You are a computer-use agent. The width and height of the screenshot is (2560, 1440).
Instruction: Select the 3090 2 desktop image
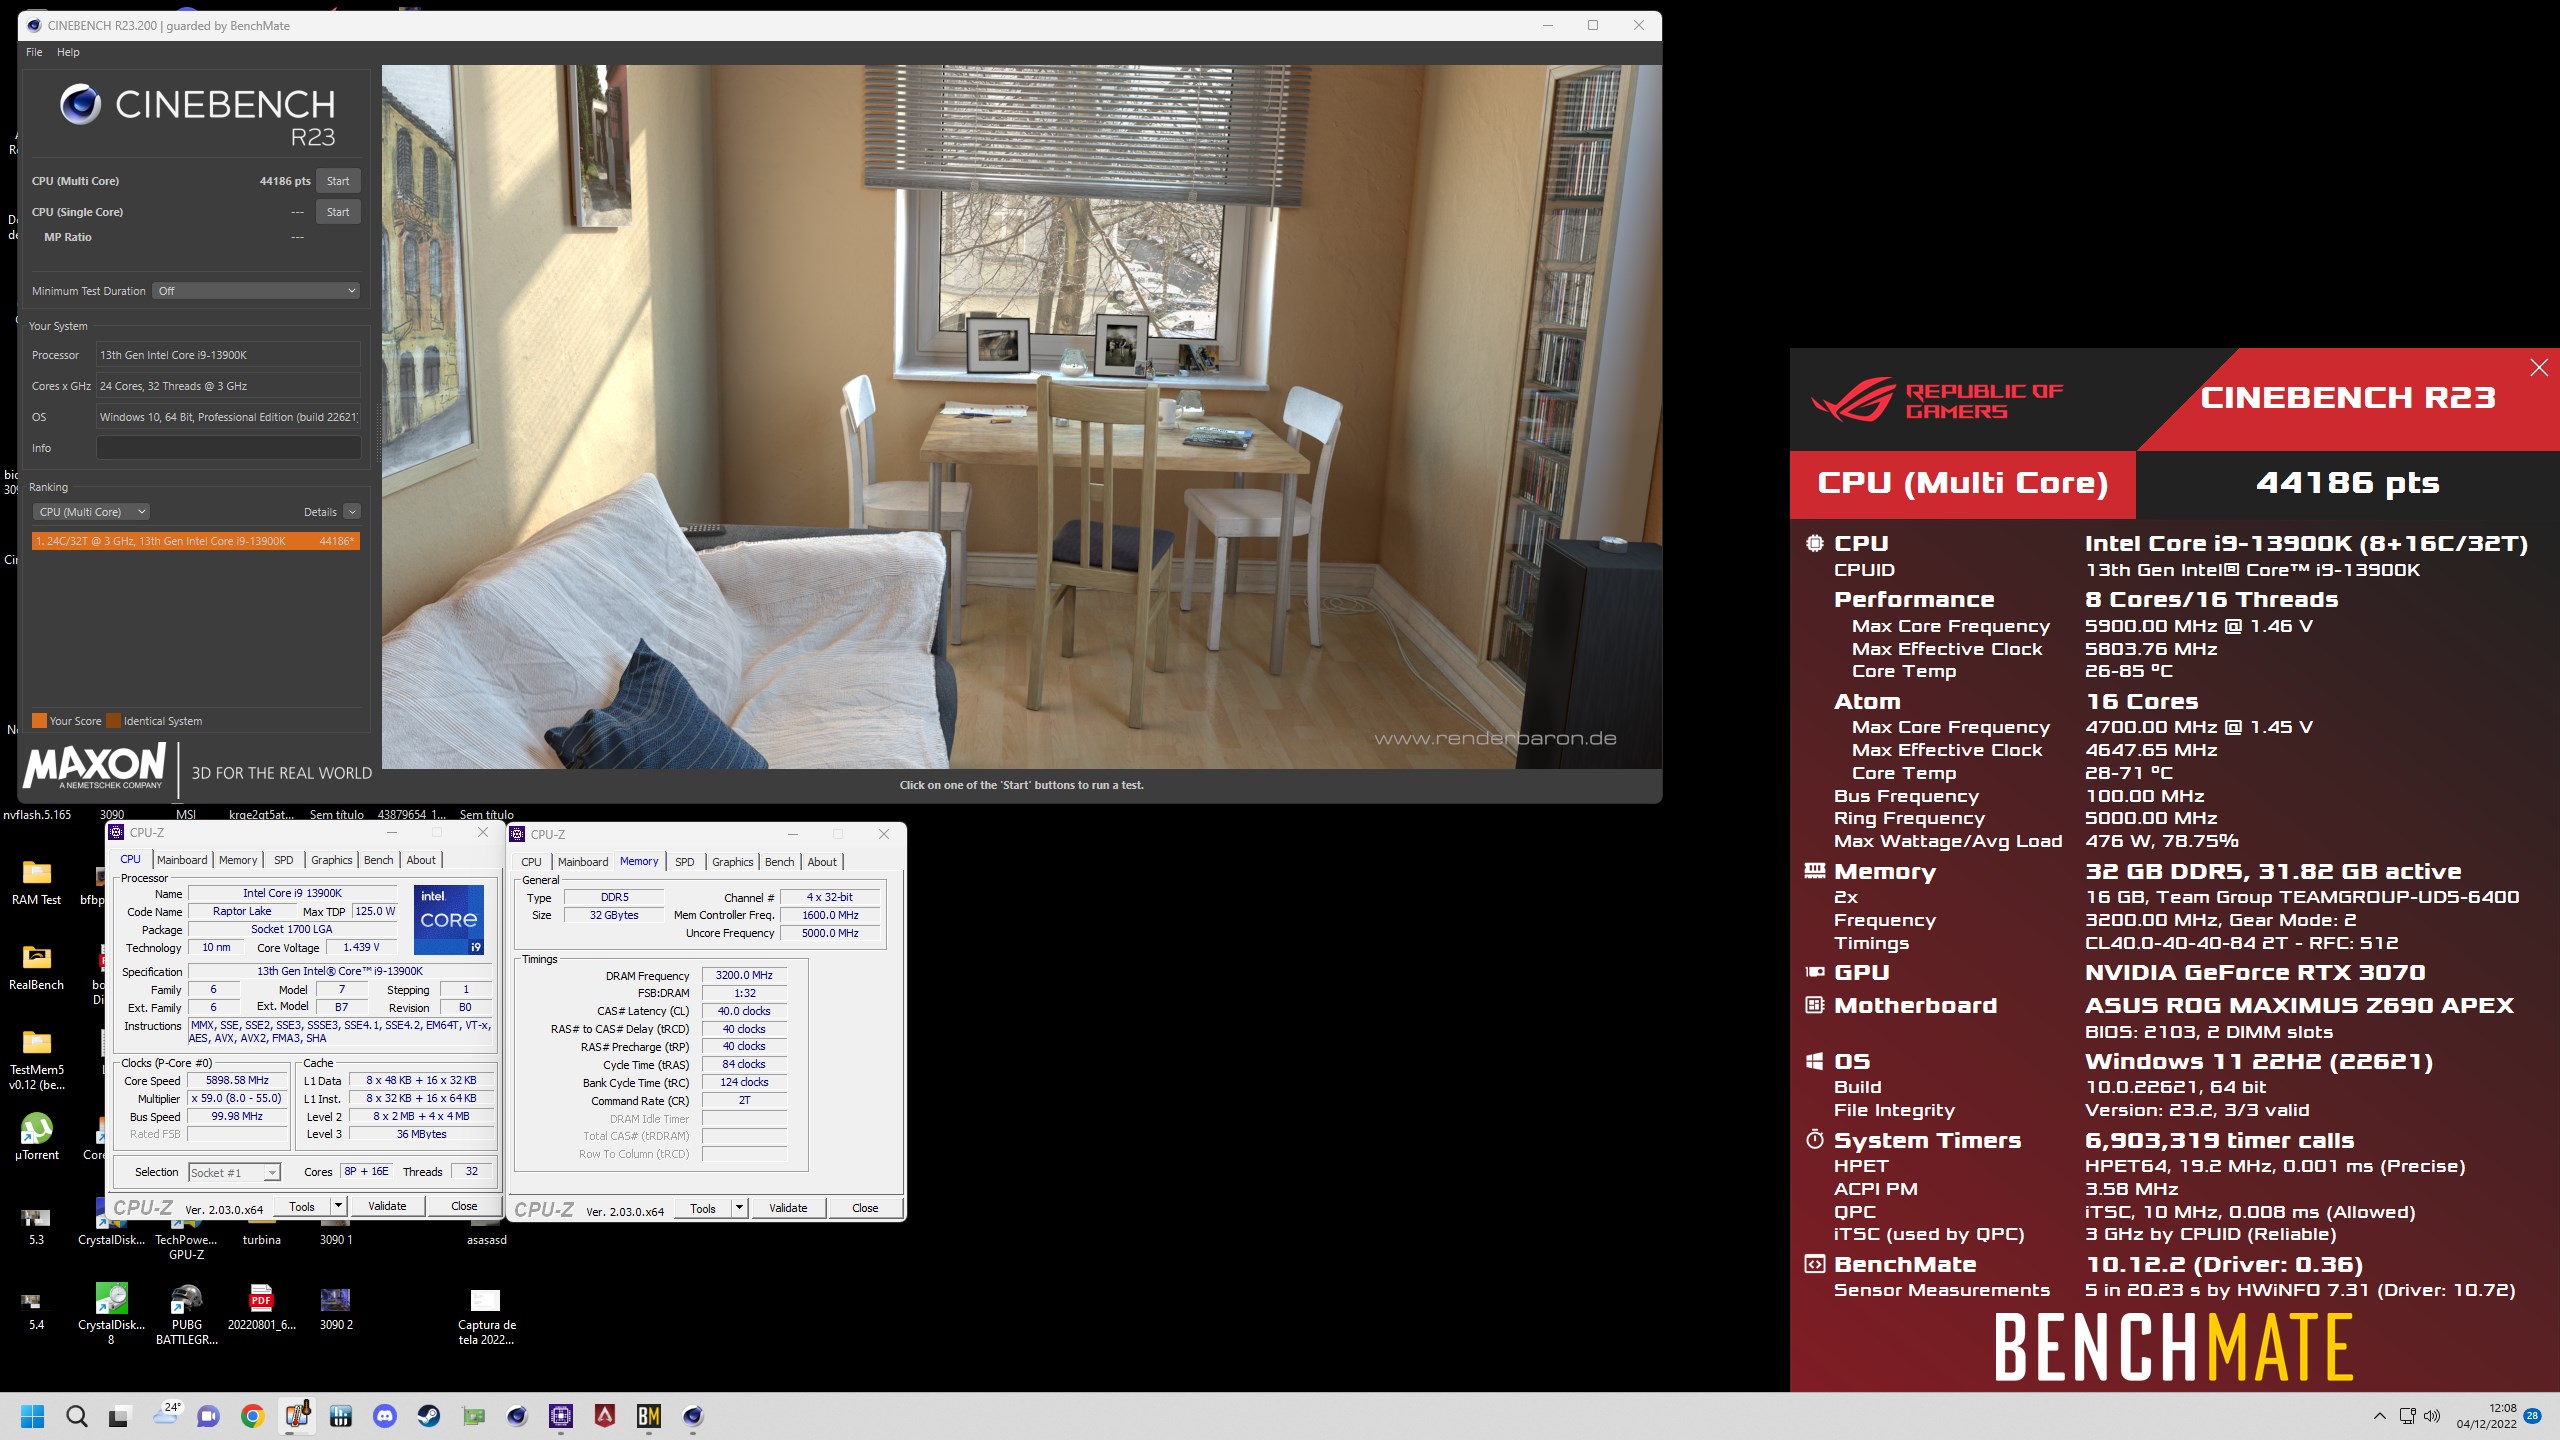click(336, 1307)
